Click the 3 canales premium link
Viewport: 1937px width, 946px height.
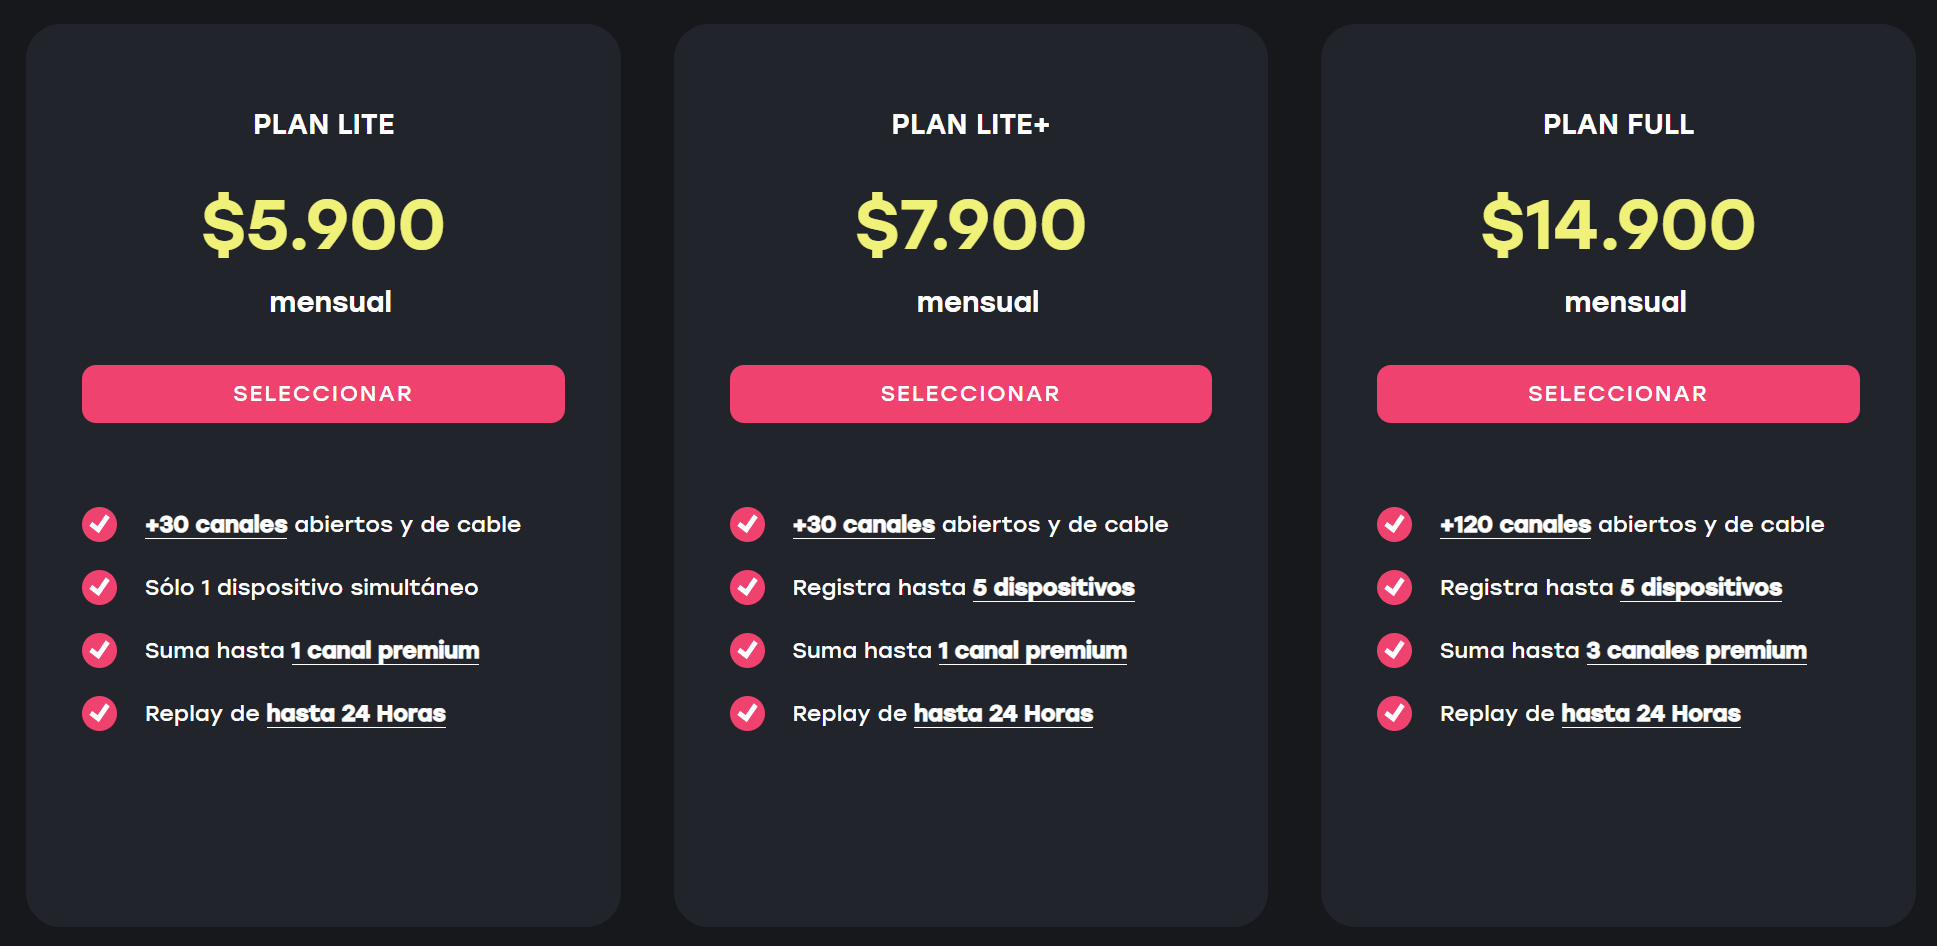coord(1696,651)
